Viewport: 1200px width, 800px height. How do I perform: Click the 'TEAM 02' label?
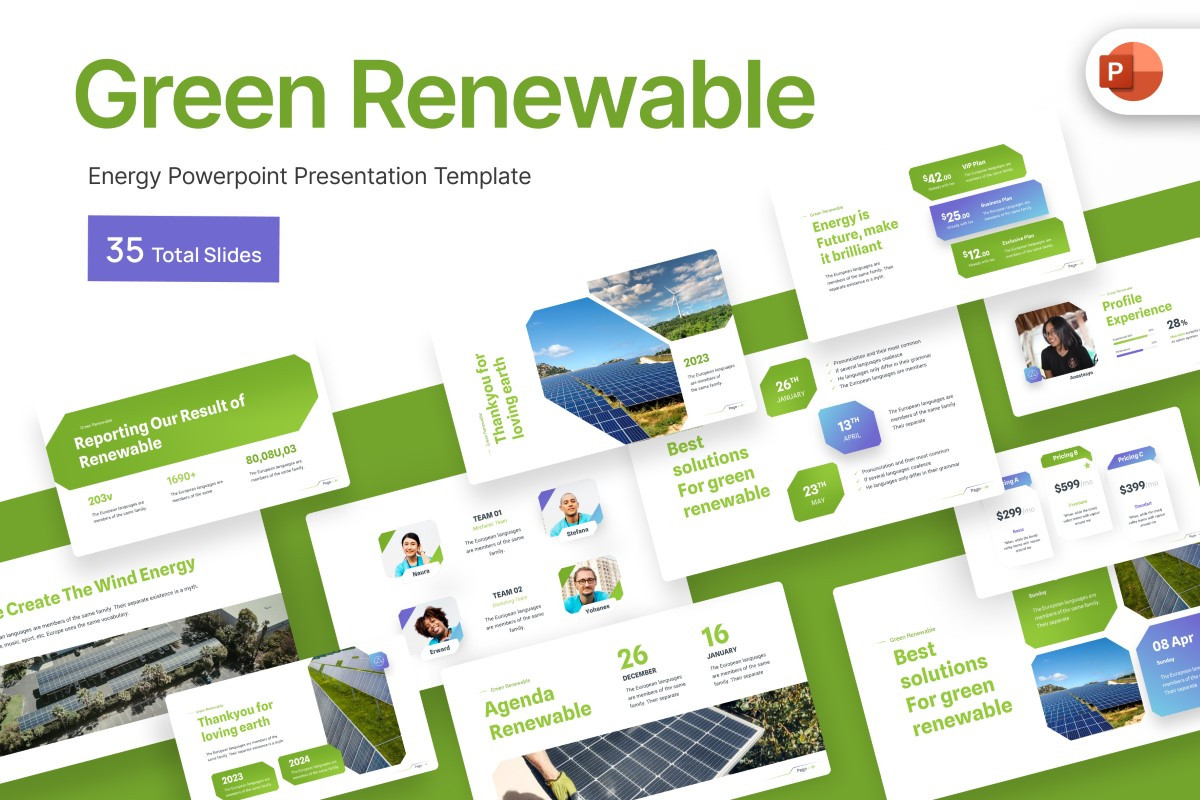(509, 593)
